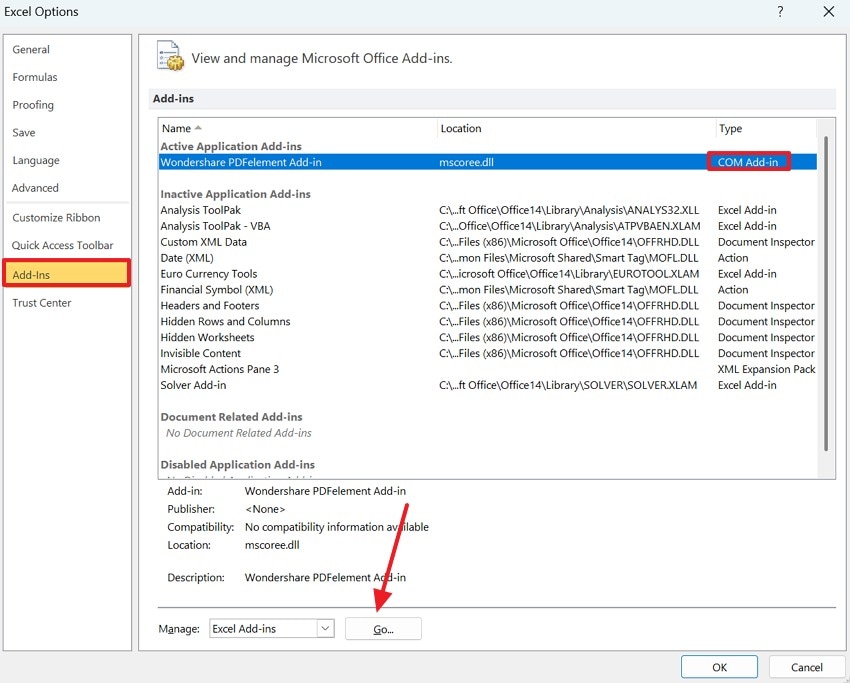Click the EUROTOOL.XLAM location path
Viewport: 850px width, 683px height.
pyautogui.click(x=569, y=274)
